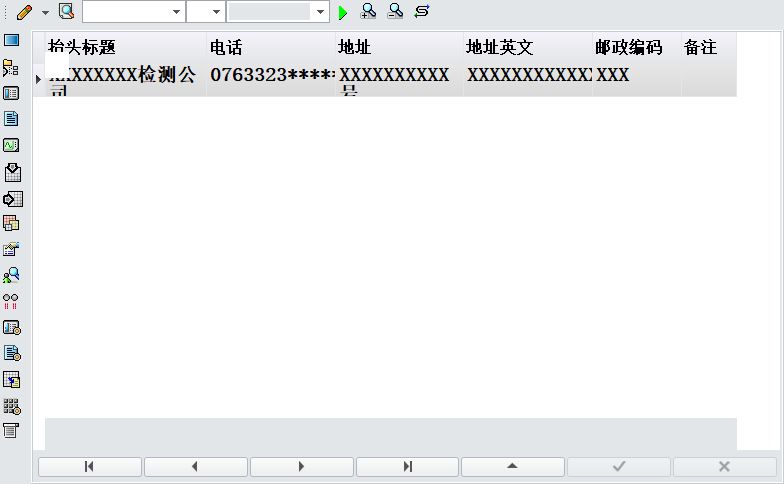This screenshot has width=784, height=484.
Task: Click the 邮政编码 column header
Action: (x=637, y=47)
